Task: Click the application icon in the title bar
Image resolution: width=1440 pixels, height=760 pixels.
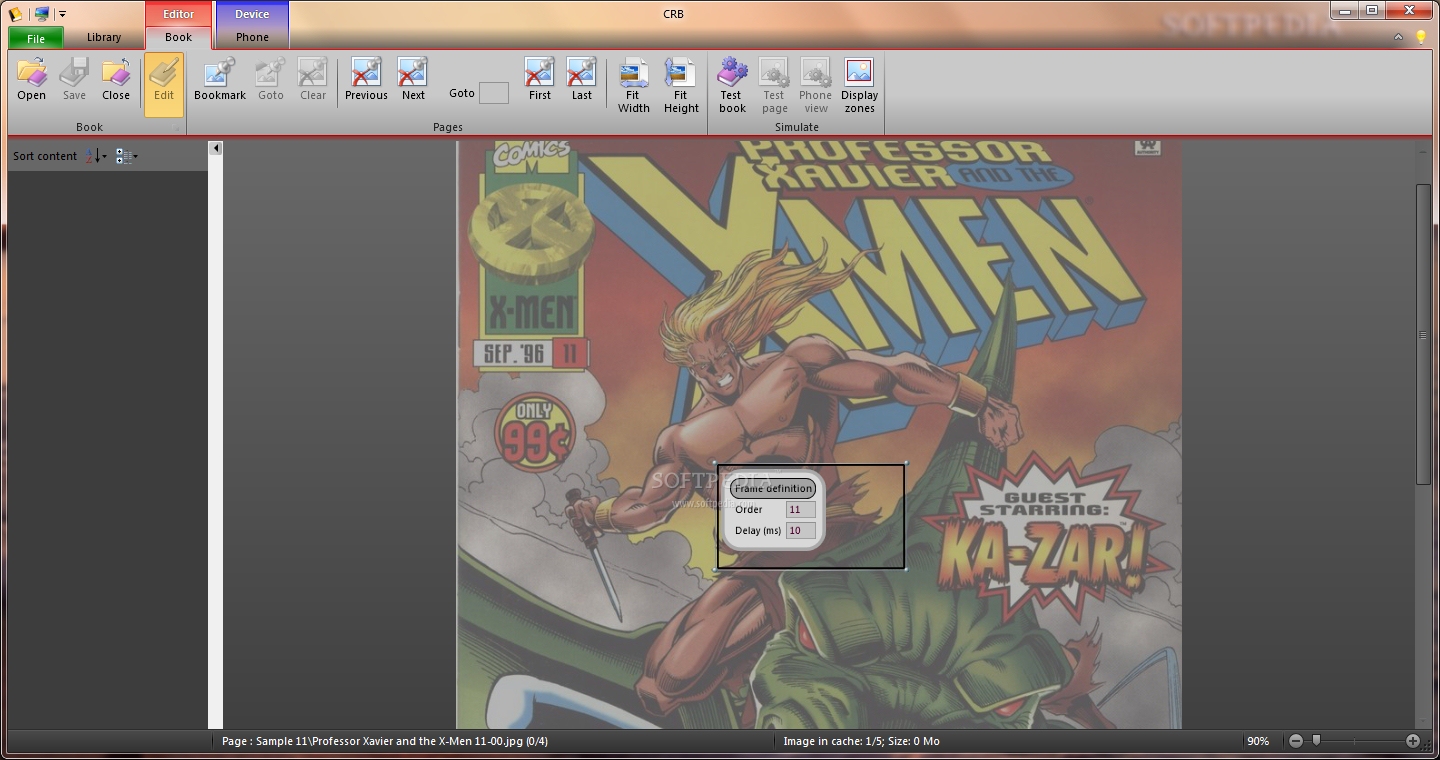Action: coord(15,14)
